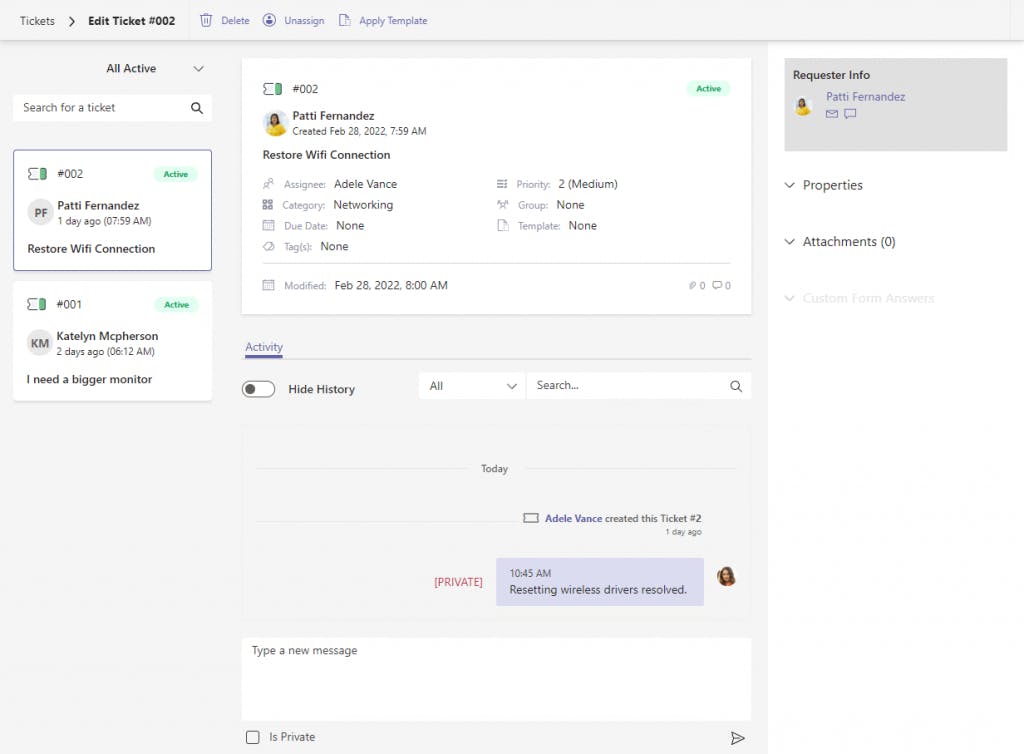Click the Tag(s) label icon
The image size is (1024, 754).
(268, 246)
